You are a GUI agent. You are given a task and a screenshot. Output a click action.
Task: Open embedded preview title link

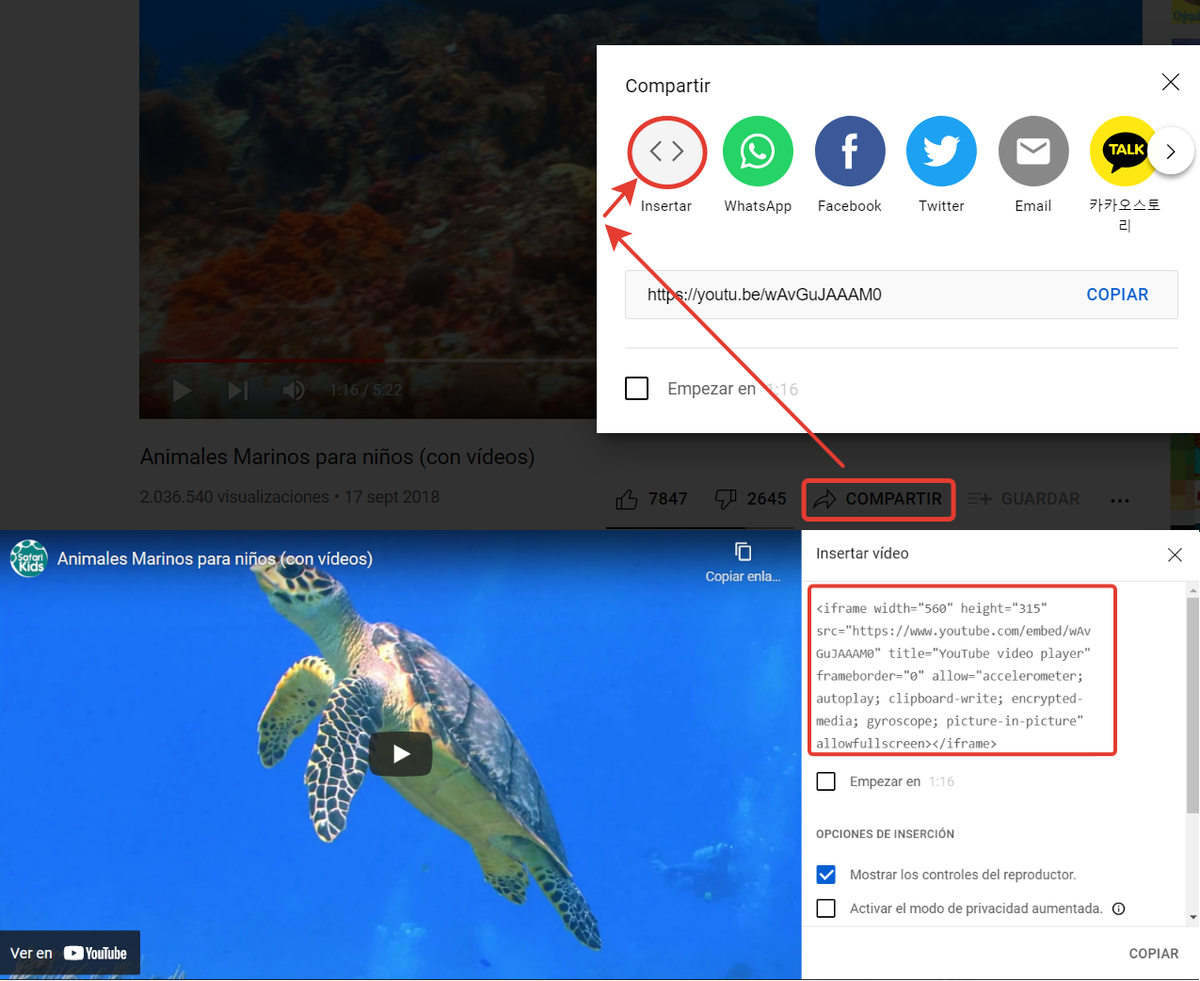point(215,559)
